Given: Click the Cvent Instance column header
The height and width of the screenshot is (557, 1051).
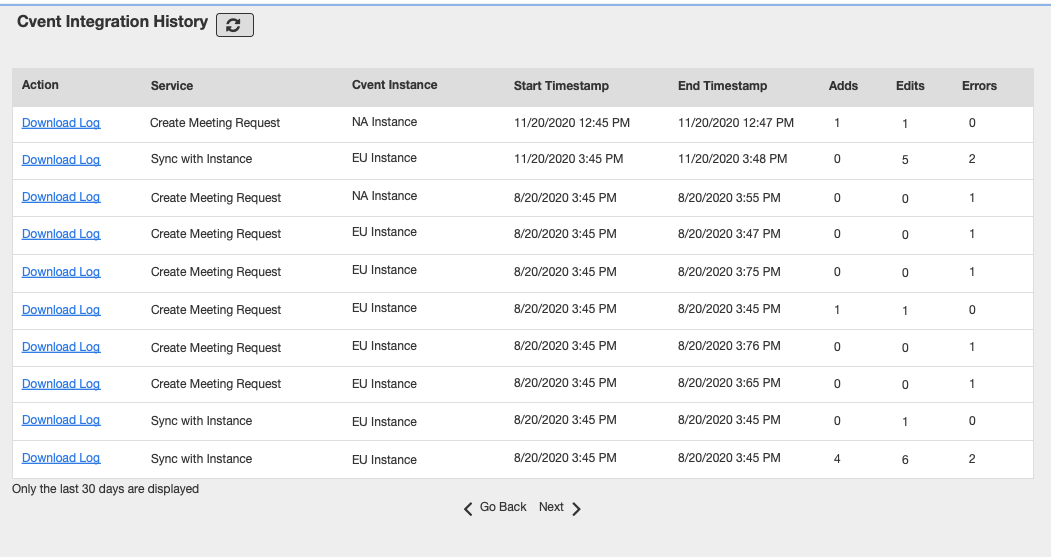Looking at the screenshot, I should [394, 85].
